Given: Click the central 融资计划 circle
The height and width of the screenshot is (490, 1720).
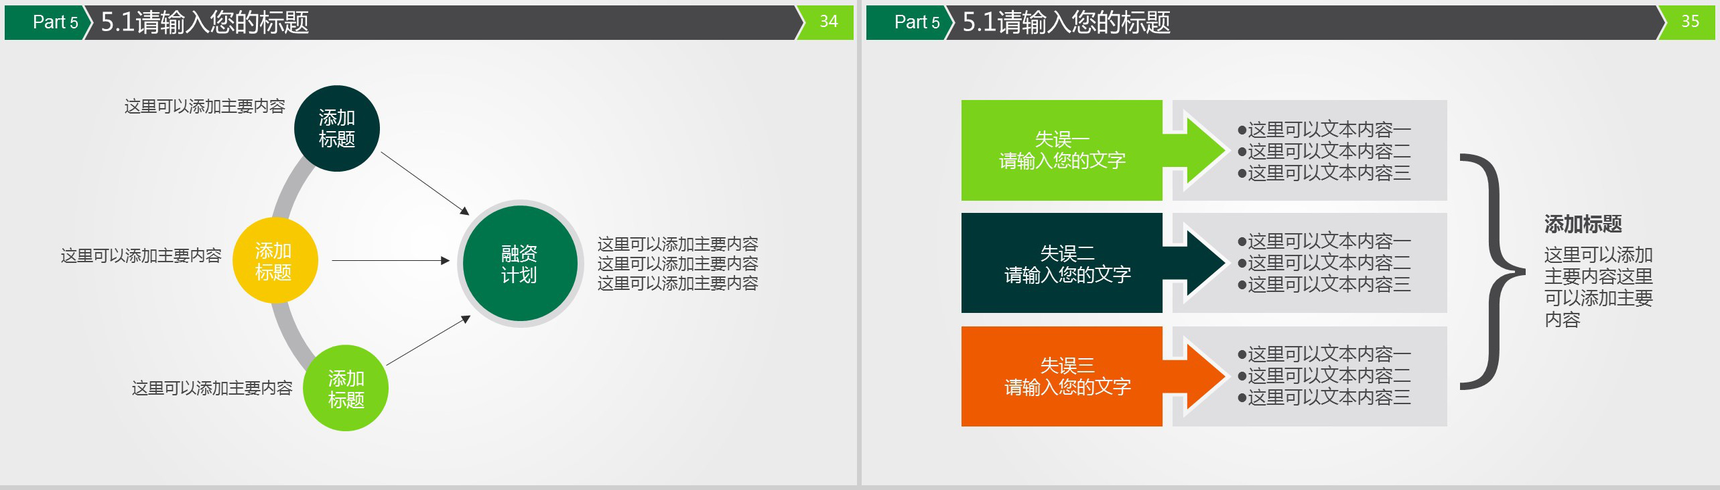Looking at the screenshot, I should tap(519, 264).
